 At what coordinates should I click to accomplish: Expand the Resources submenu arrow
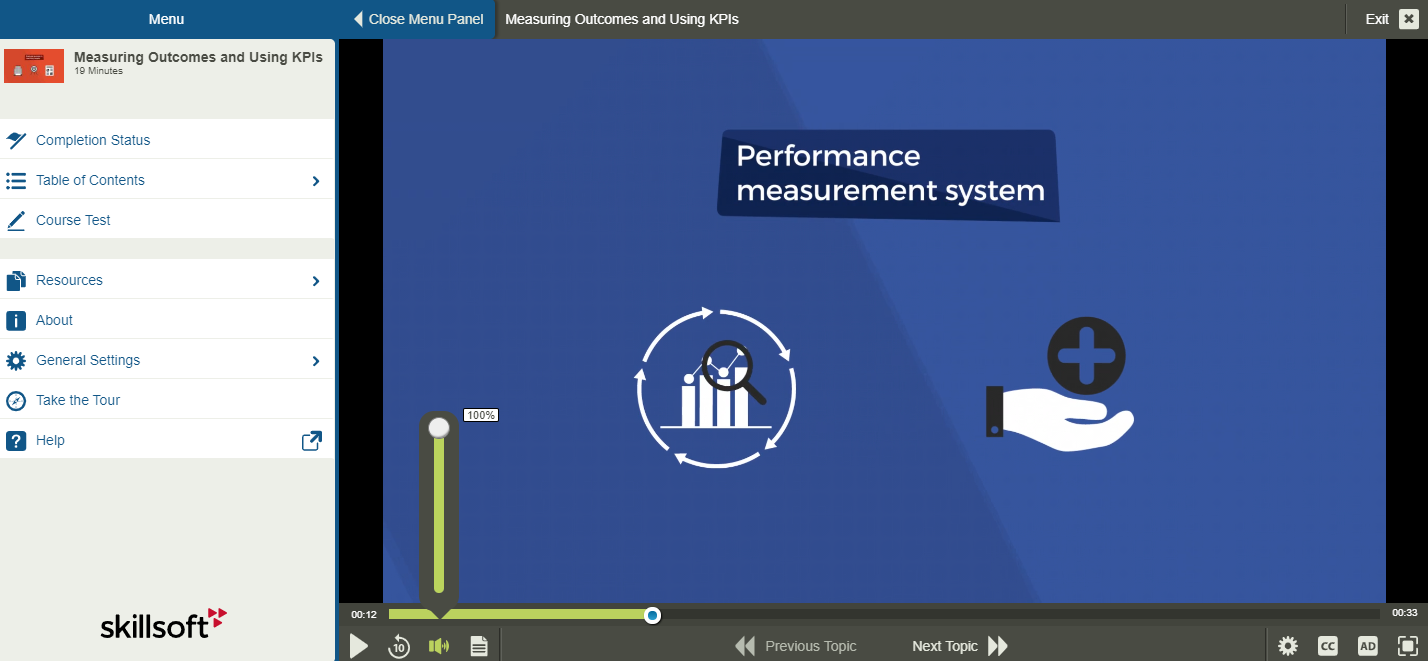point(316,281)
